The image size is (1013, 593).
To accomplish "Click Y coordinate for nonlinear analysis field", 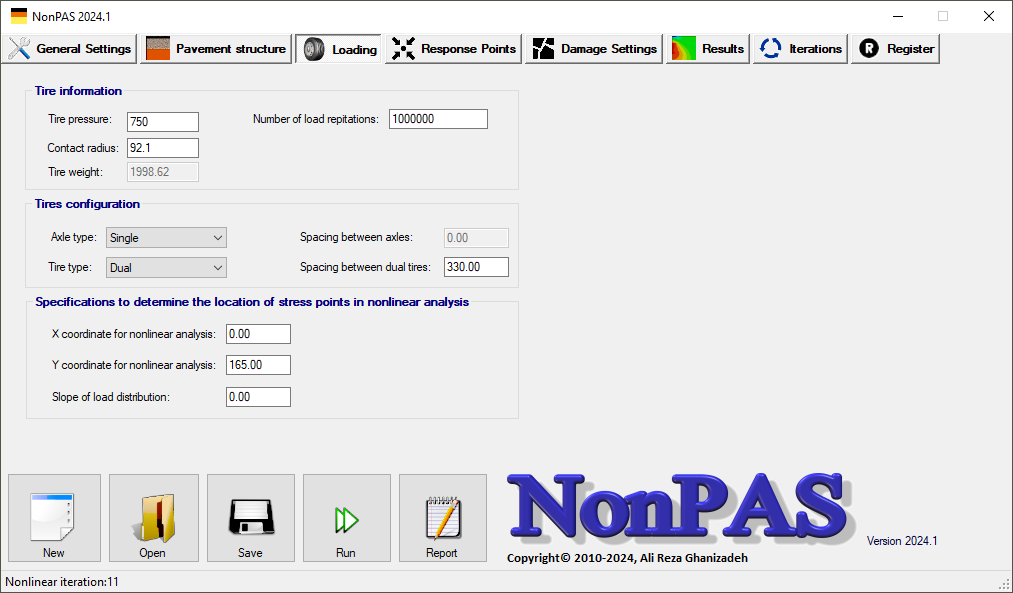I will point(258,365).
